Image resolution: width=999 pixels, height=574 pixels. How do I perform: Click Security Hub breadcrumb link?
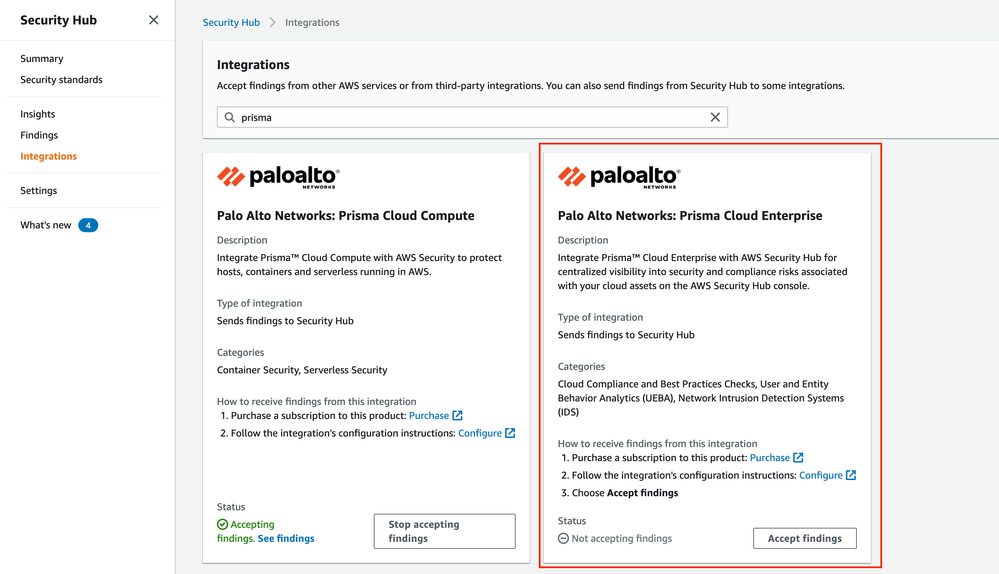point(231,22)
